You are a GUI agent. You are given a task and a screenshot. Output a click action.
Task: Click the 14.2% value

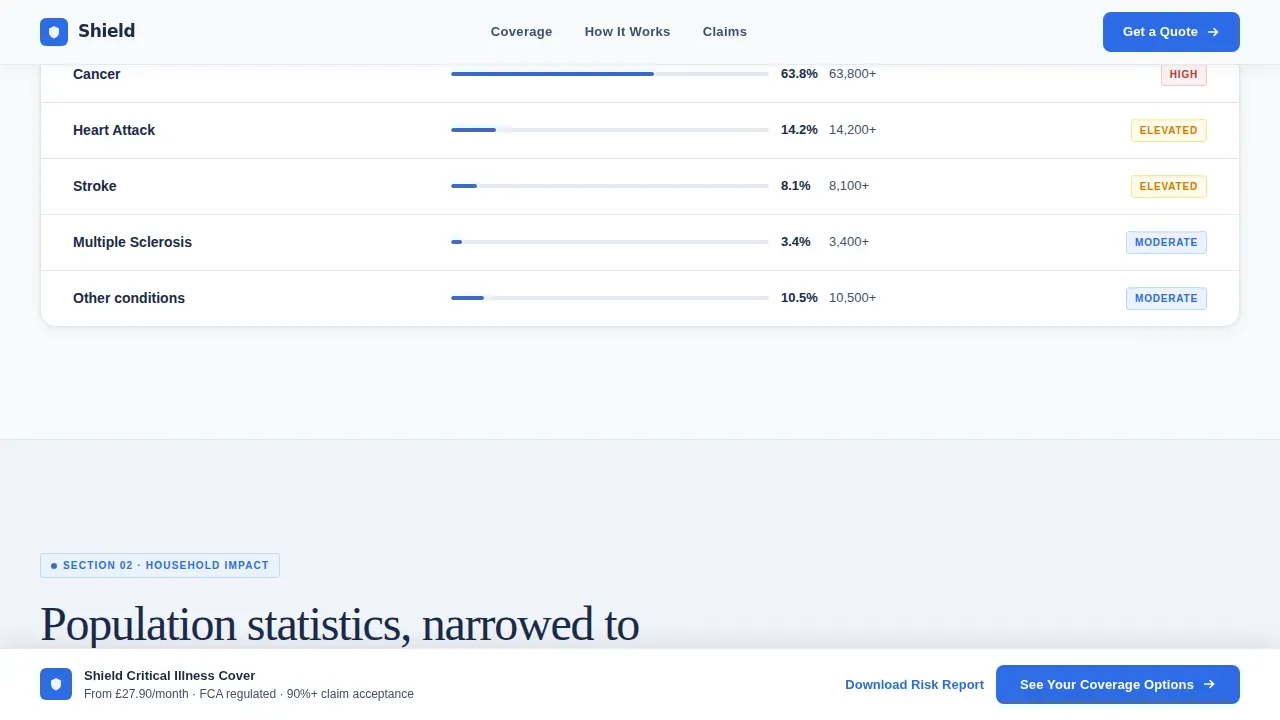799,130
